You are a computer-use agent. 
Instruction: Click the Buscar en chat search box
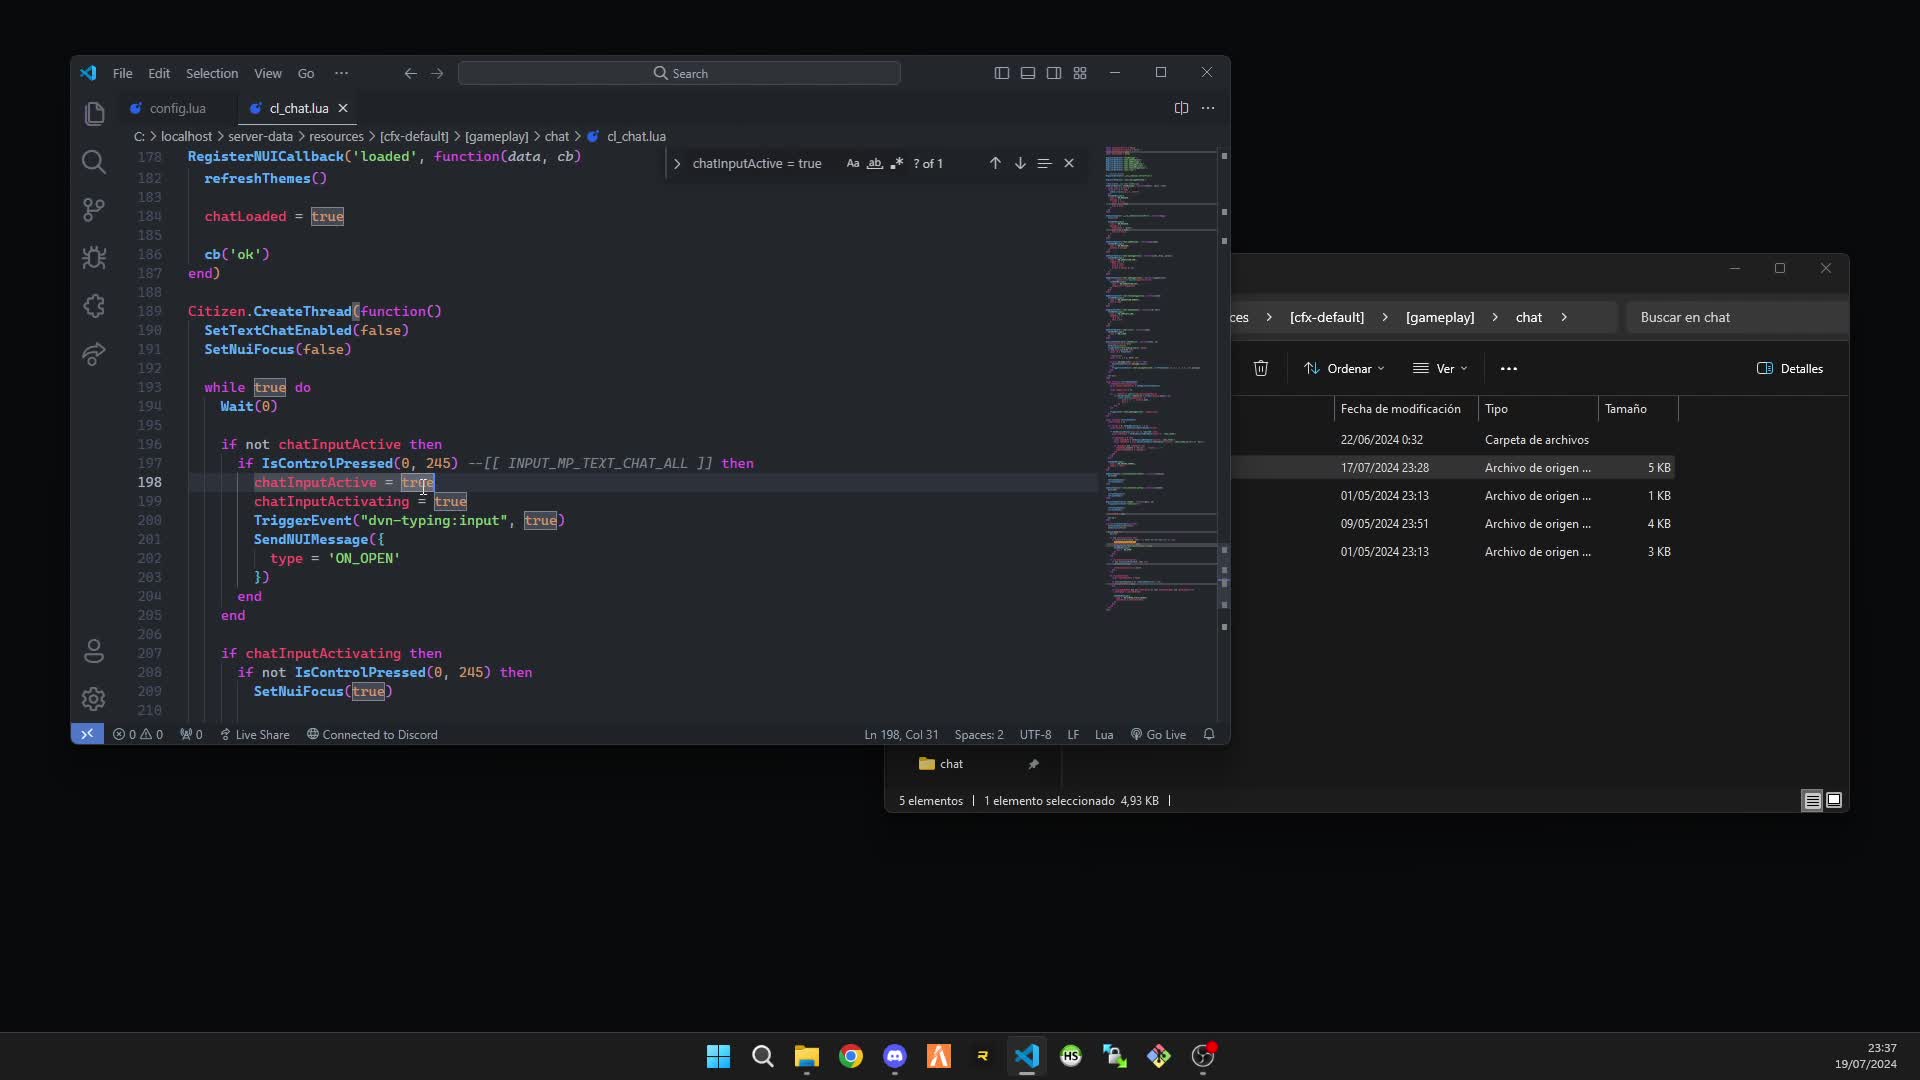point(1737,317)
